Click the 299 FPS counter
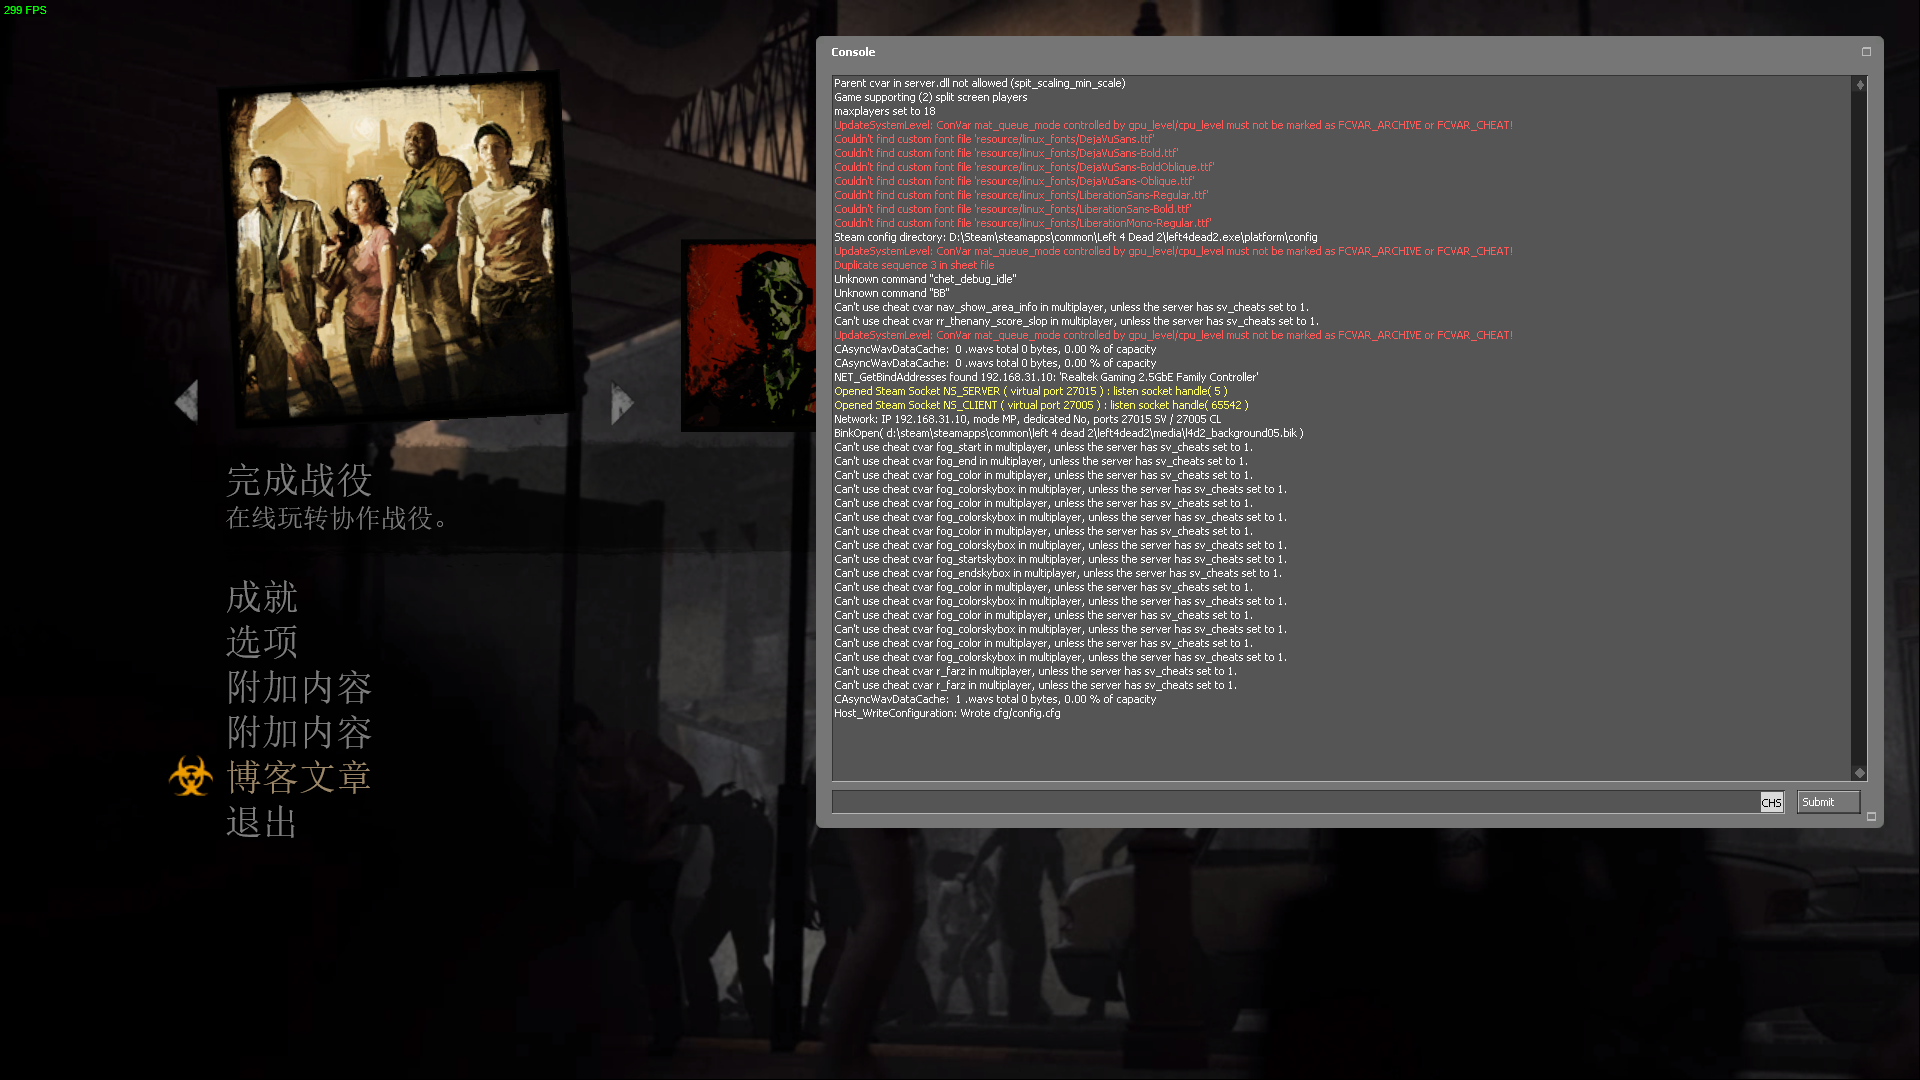Viewport: 1920px width, 1080px height. [x=25, y=10]
